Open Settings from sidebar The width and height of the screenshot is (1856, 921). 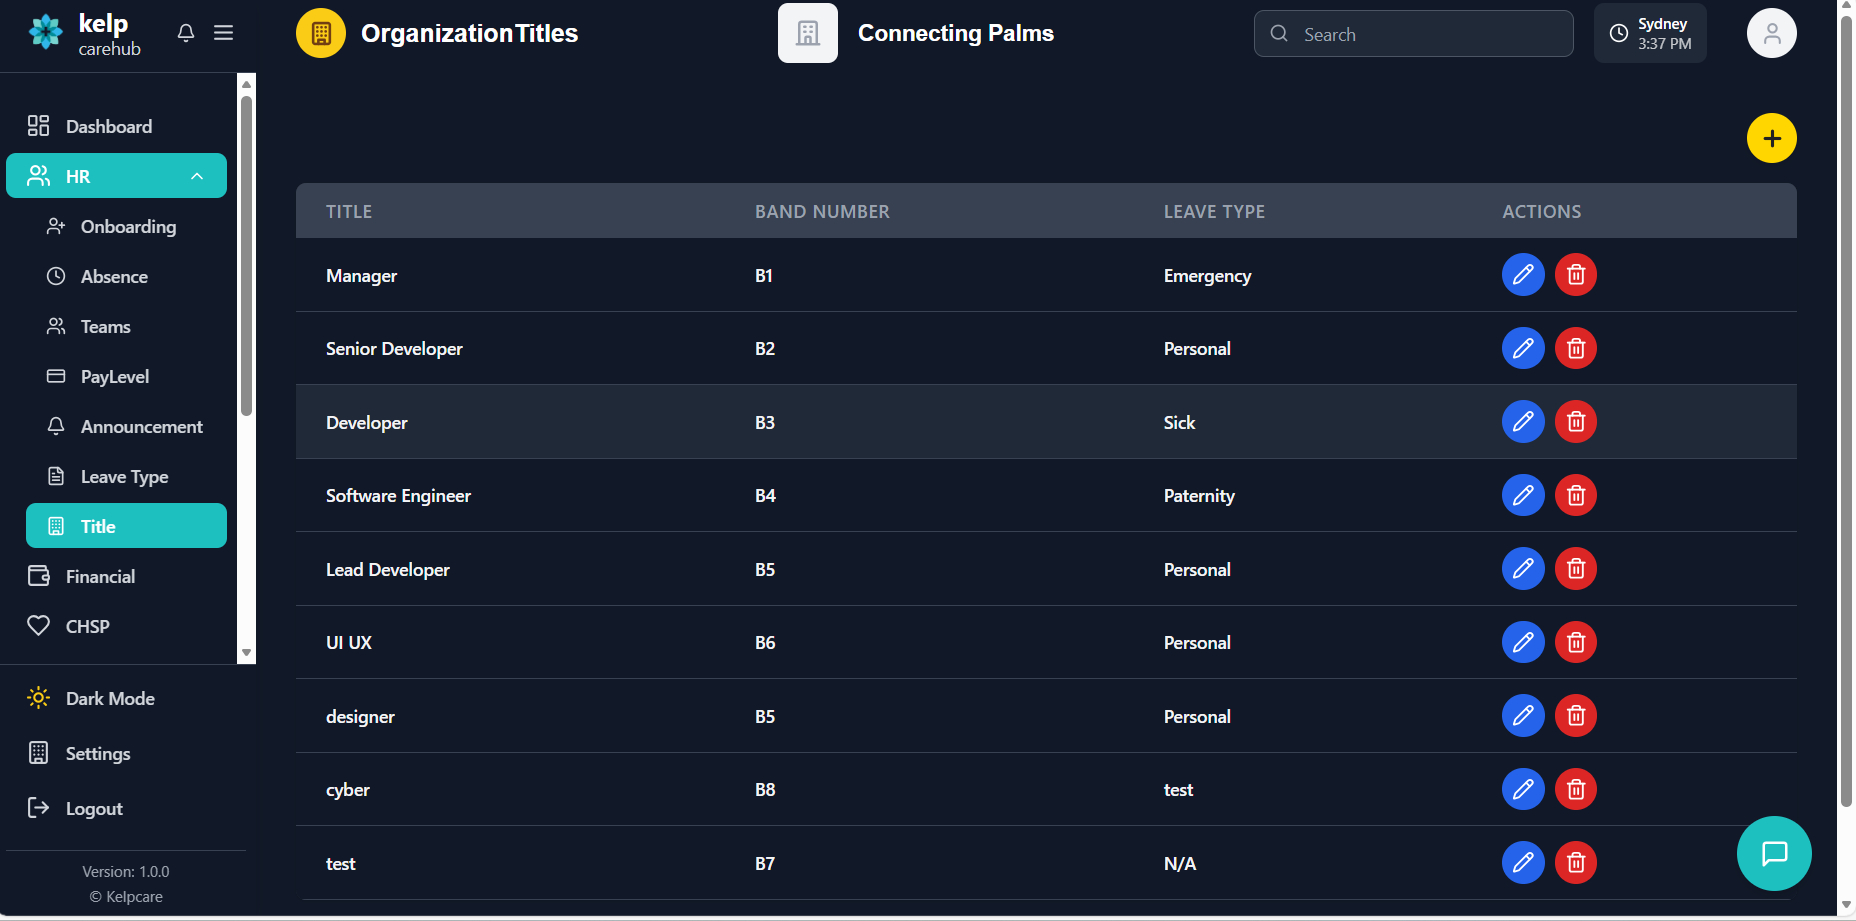(98, 754)
